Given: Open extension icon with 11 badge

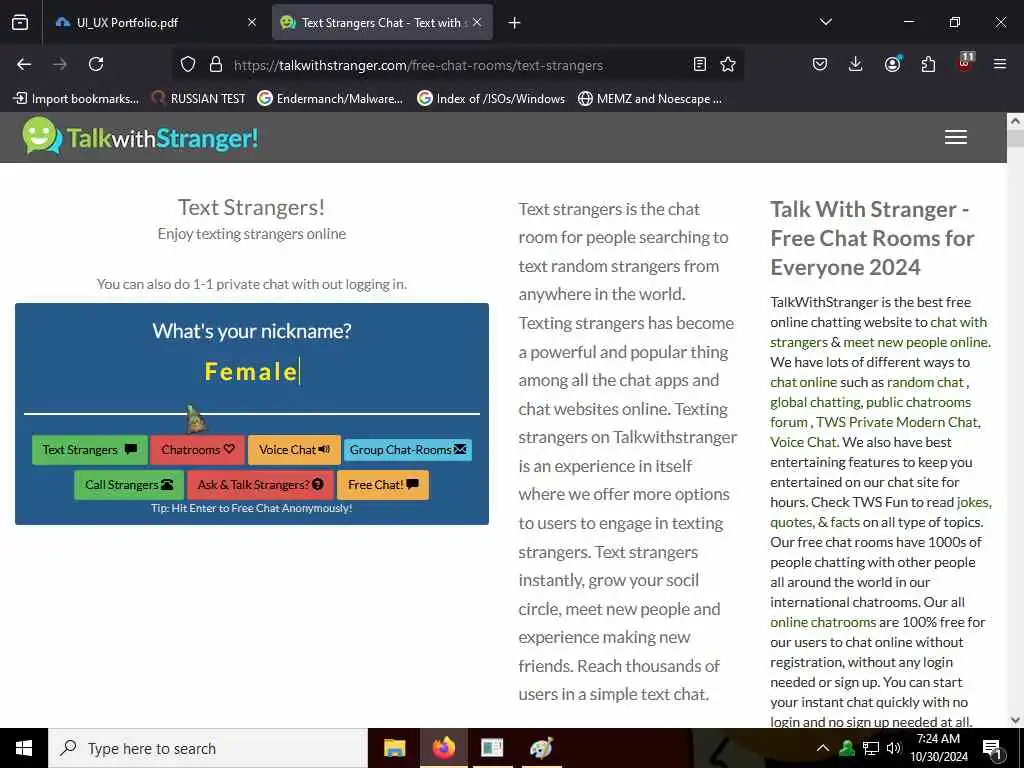Looking at the screenshot, I should click(x=965, y=62).
